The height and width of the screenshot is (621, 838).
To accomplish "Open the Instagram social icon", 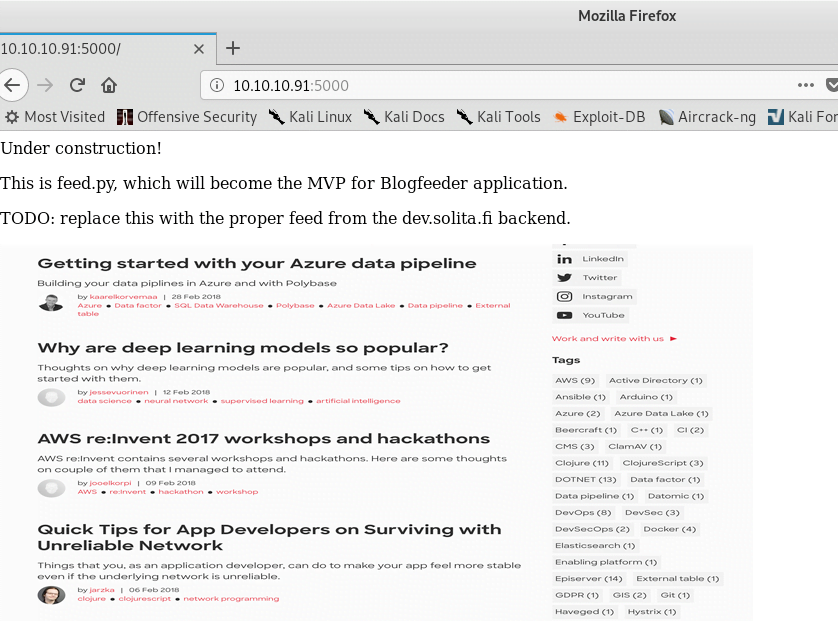I will pyautogui.click(x=595, y=296).
